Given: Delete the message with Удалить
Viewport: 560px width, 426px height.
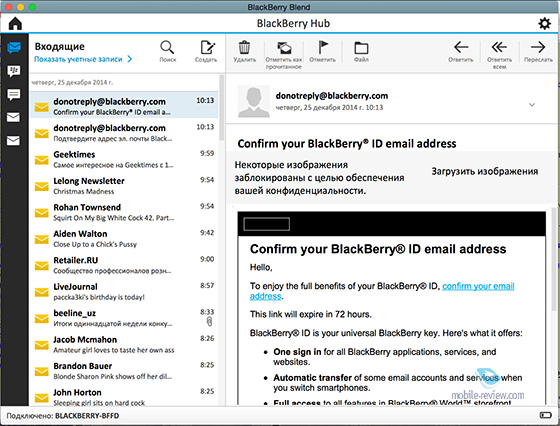Looking at the screenshot, I should (245, 52).
